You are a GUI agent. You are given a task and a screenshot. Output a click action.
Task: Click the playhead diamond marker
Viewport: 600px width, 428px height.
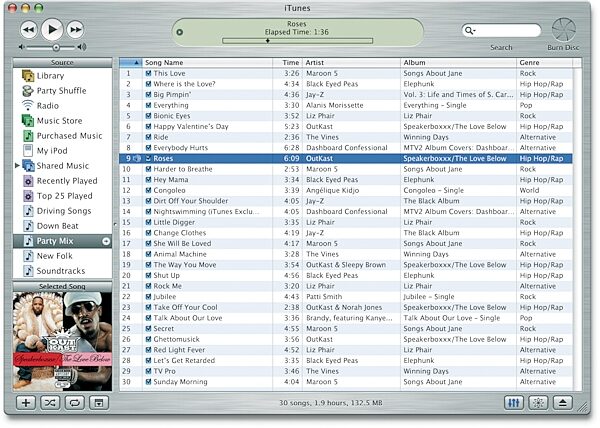267,41
